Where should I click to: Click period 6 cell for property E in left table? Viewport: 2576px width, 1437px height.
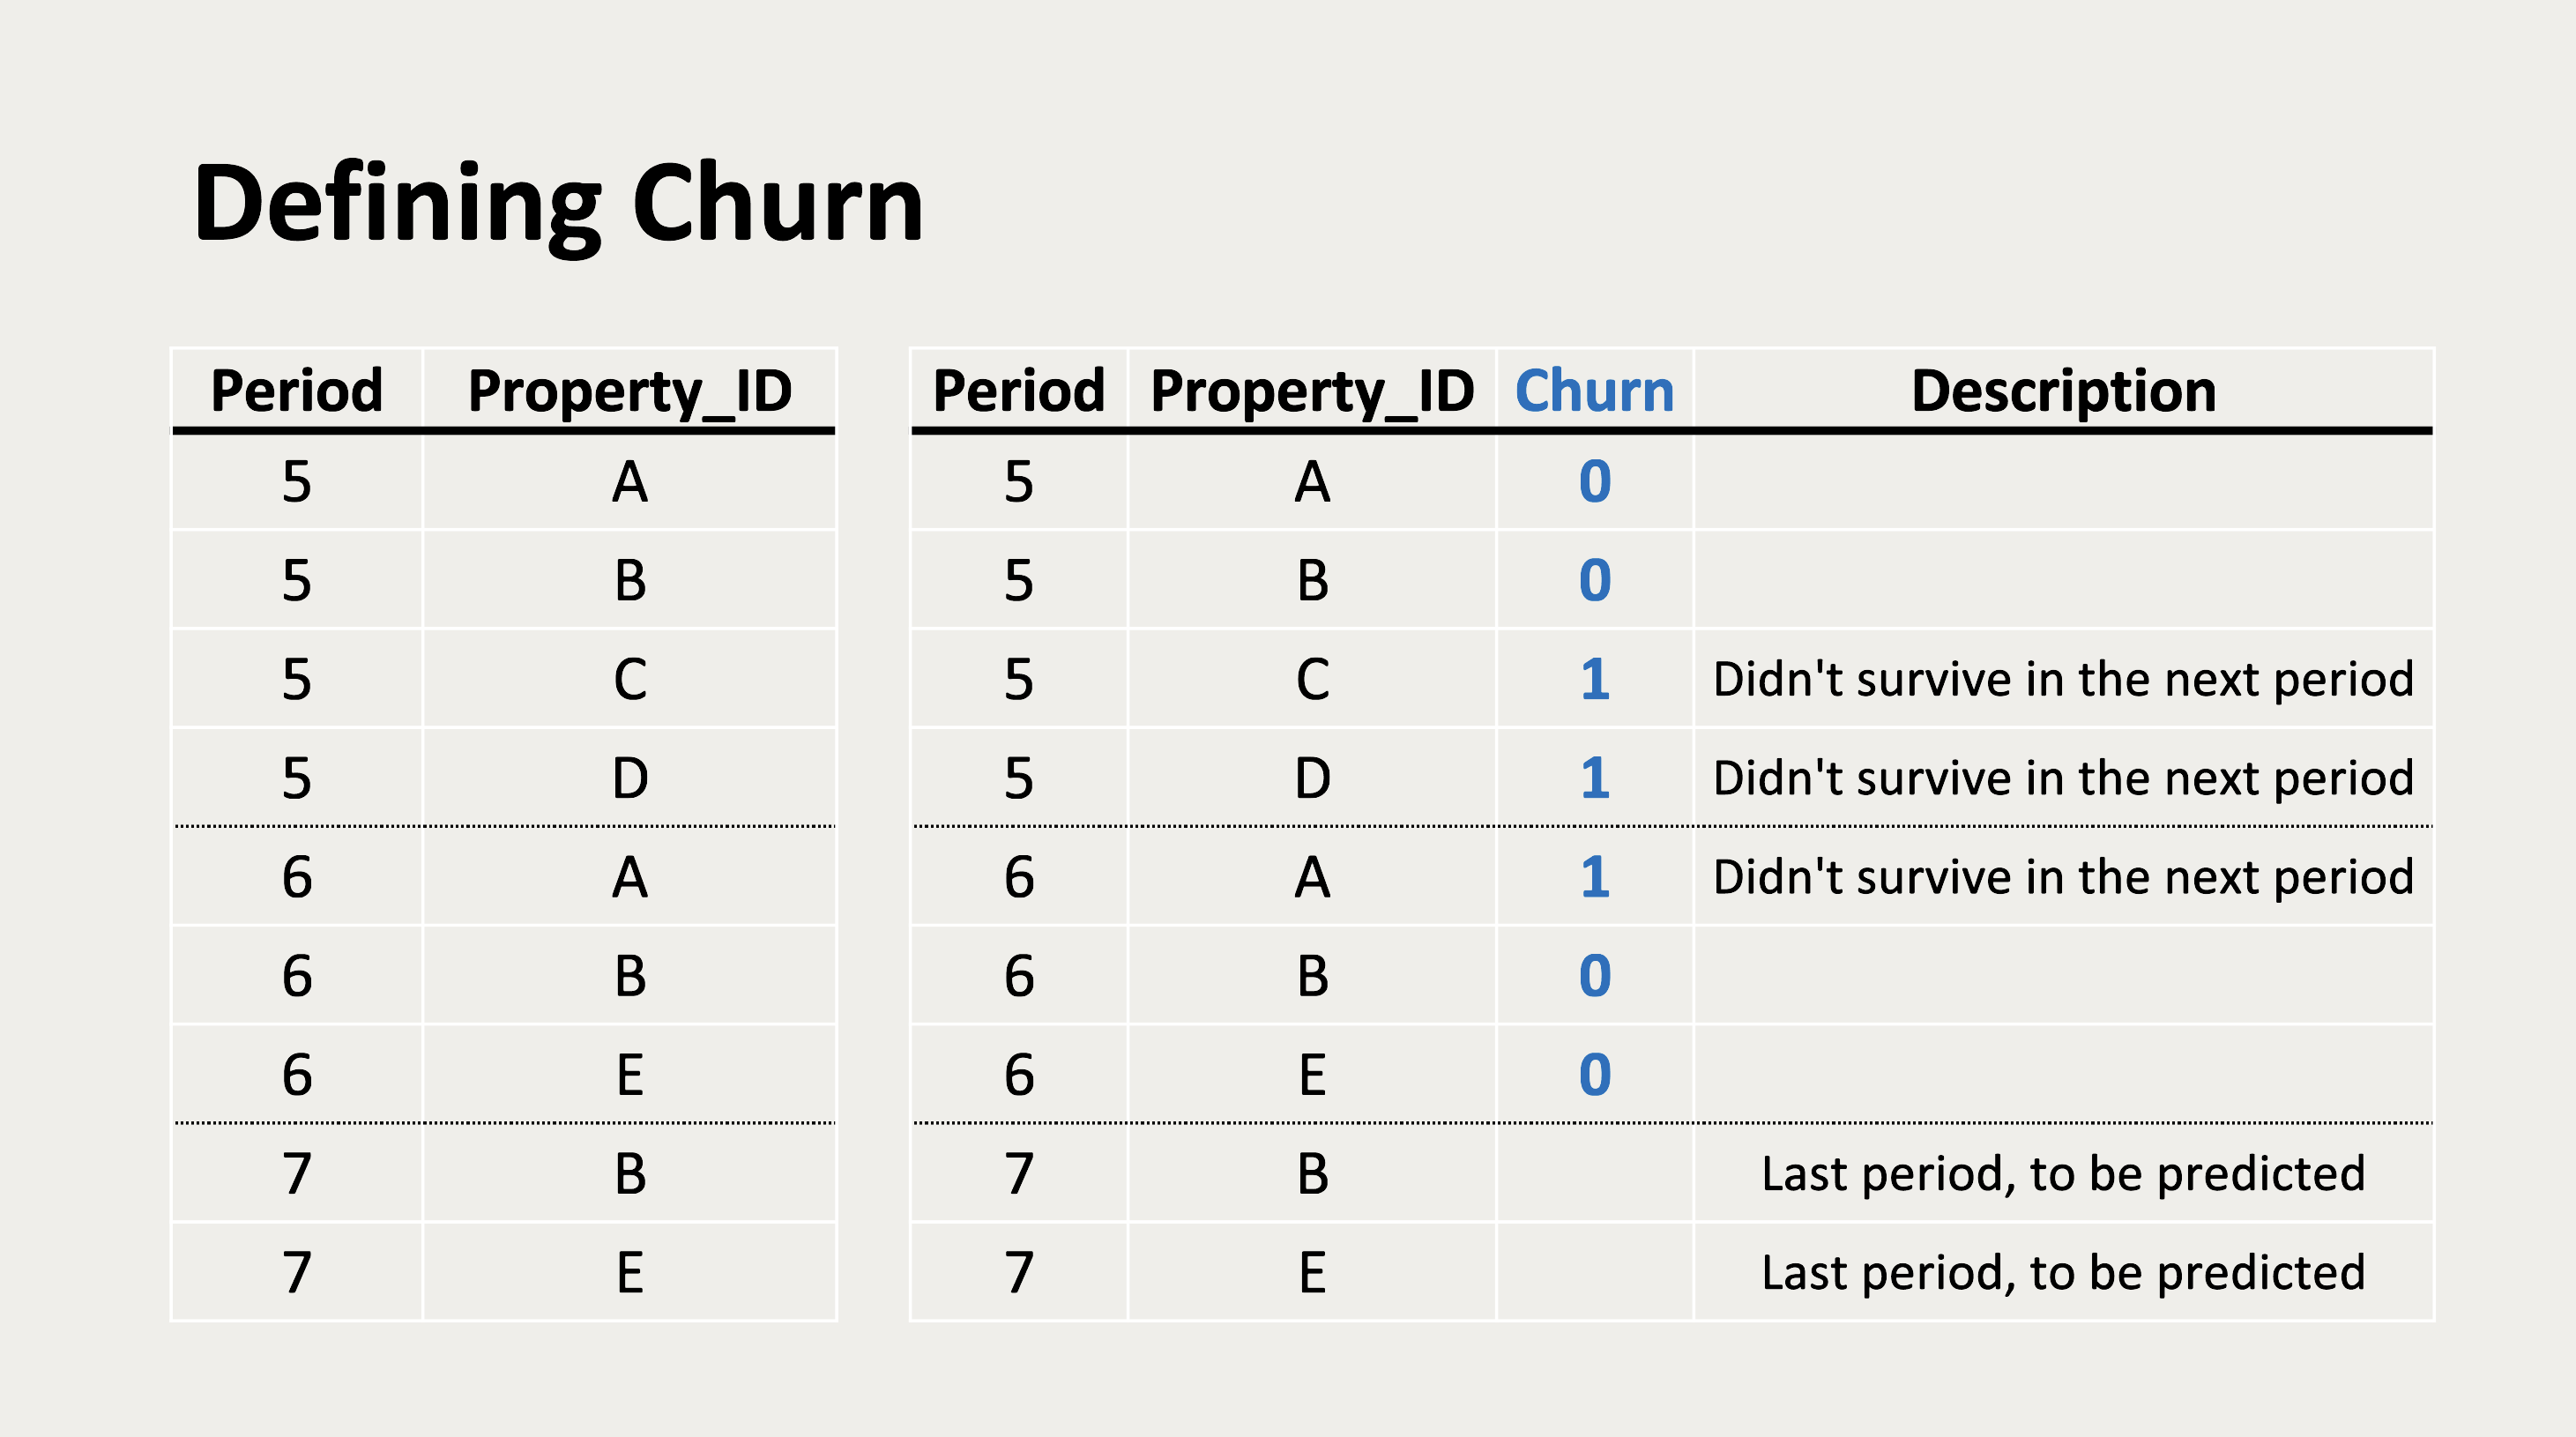coord(297,1075)
